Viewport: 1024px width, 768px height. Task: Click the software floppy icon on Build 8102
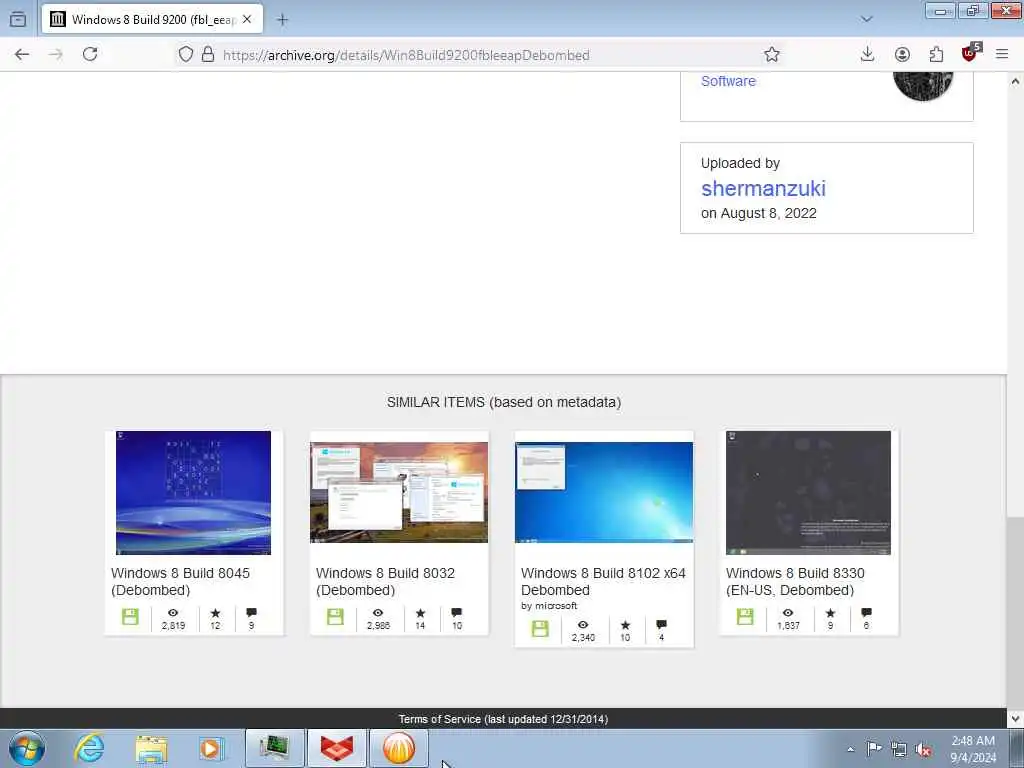[540, 628]
